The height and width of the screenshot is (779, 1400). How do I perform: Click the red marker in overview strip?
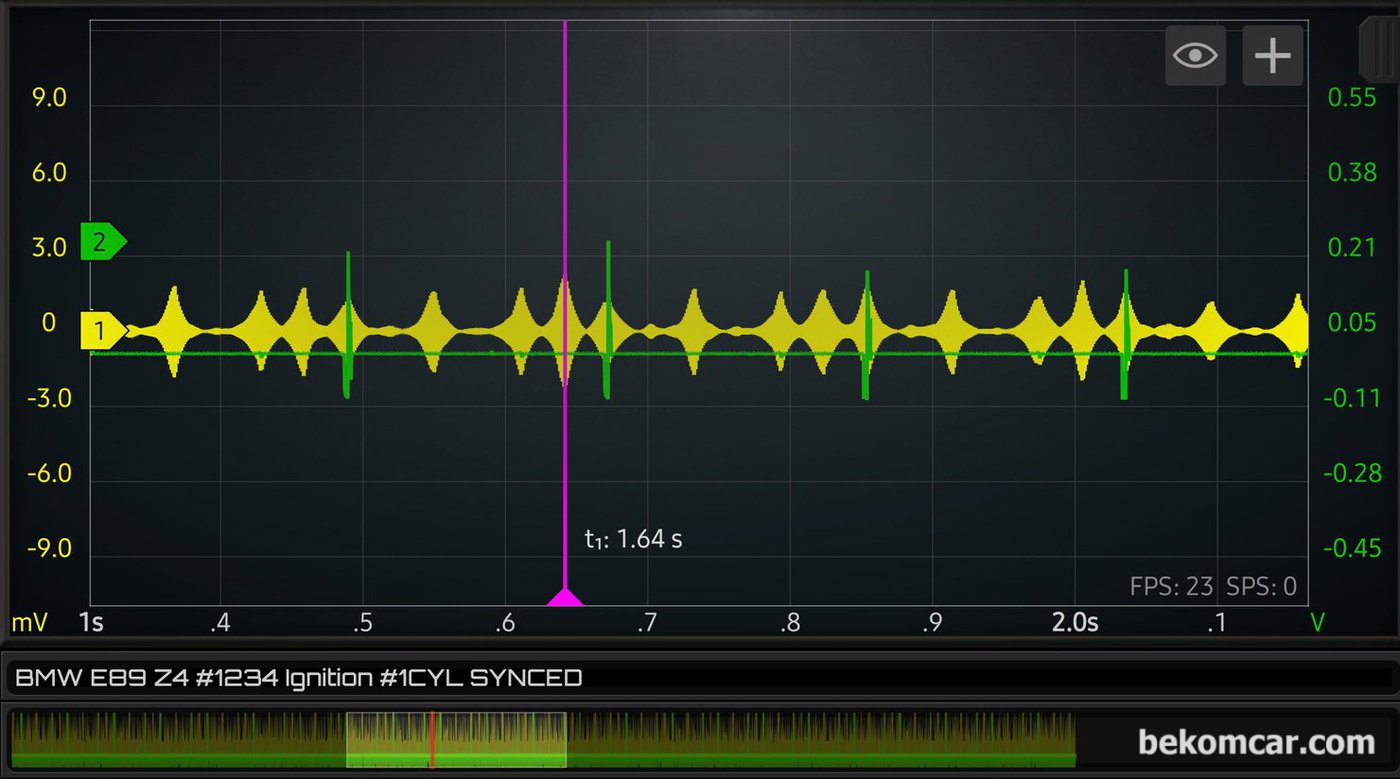[432, 739]
